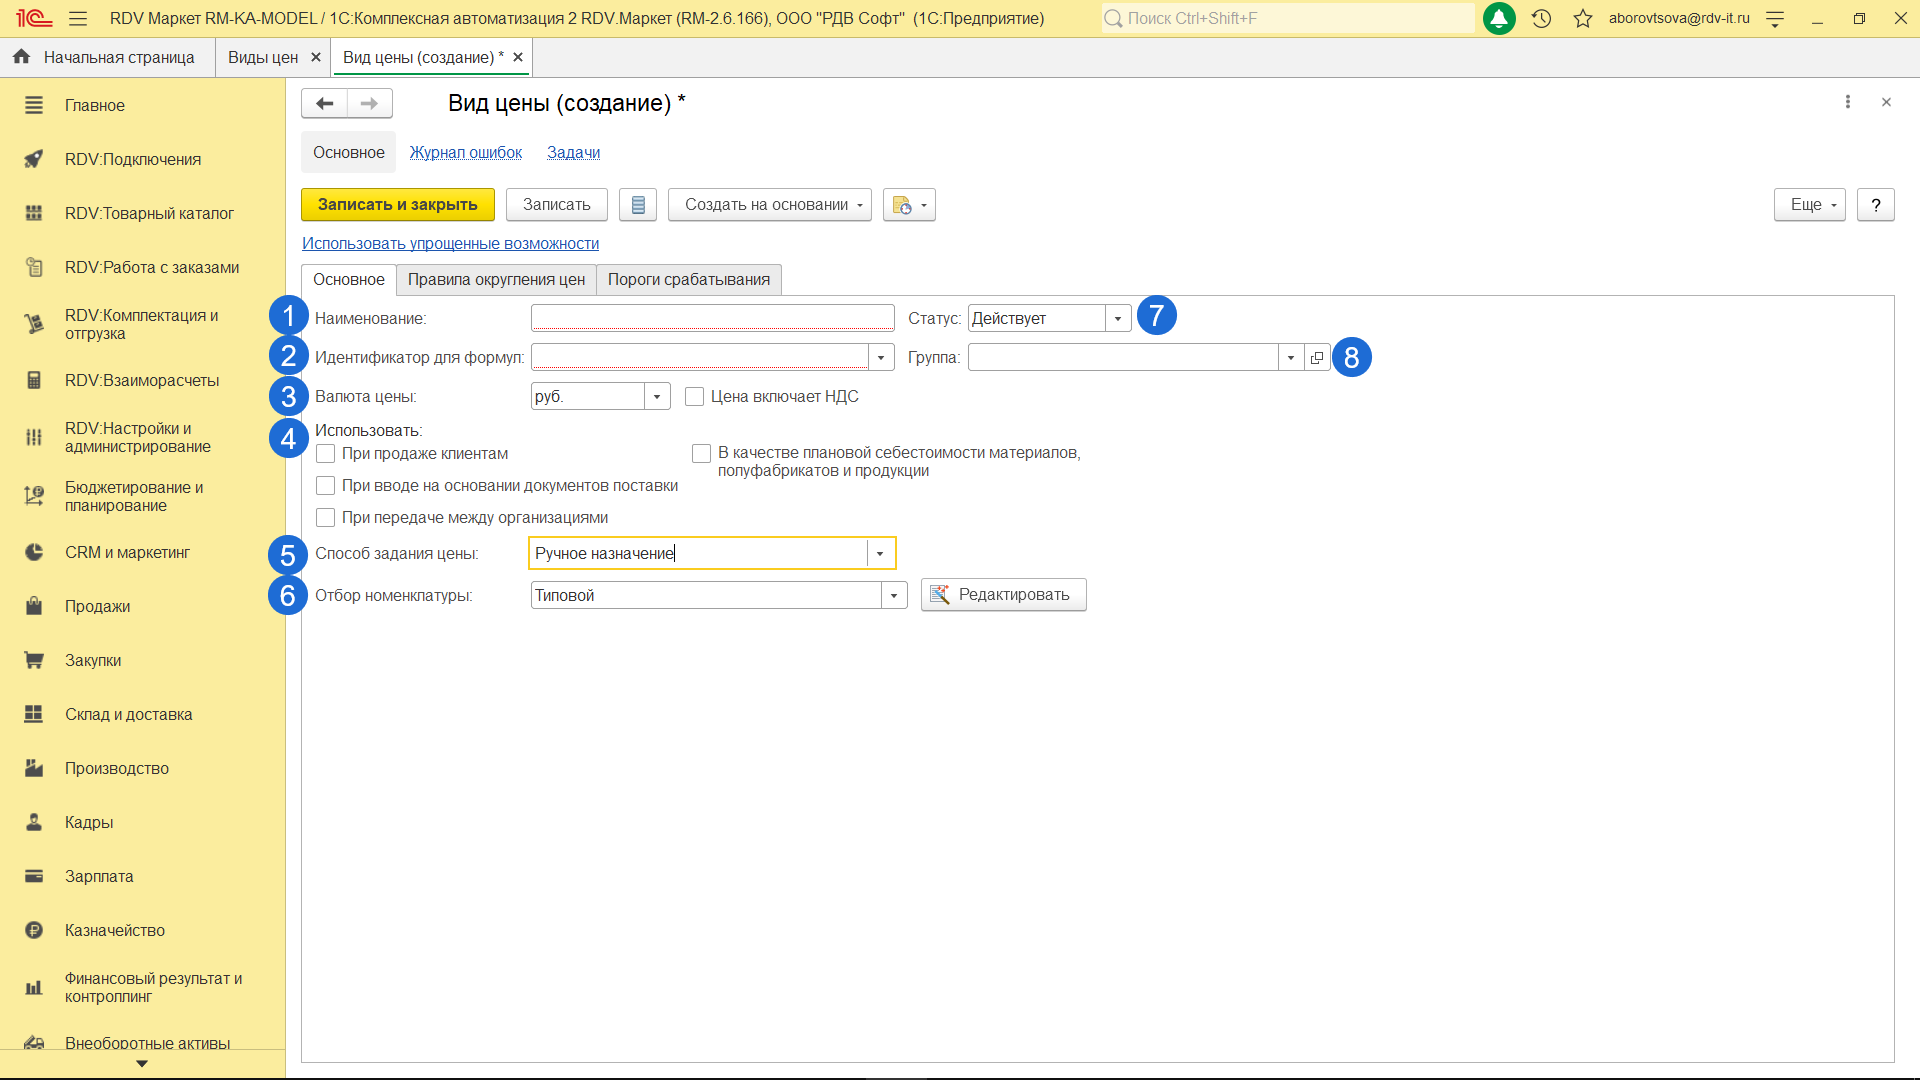Open the sections hamburger menu icon
This screenshot has width=1920, height=1080.
[x=78, y=18]
